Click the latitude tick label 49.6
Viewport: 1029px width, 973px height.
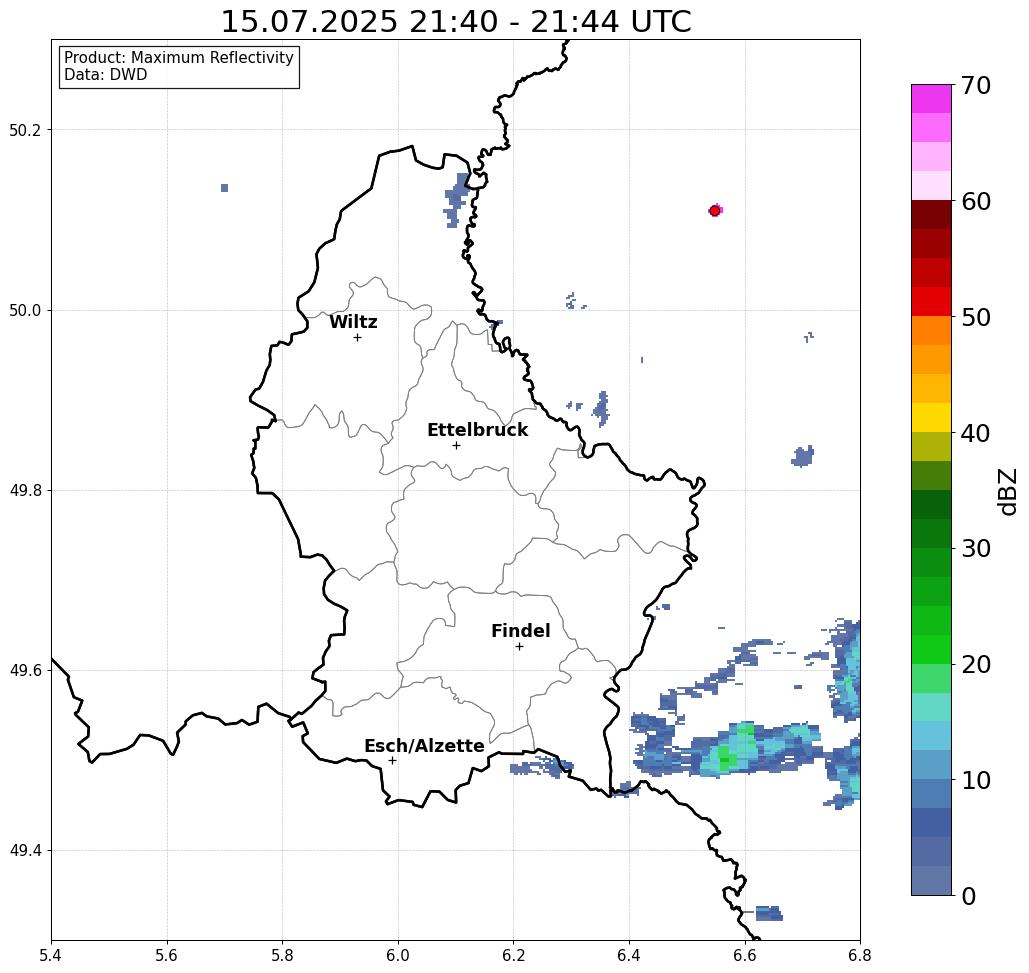(x=25, y=671)
